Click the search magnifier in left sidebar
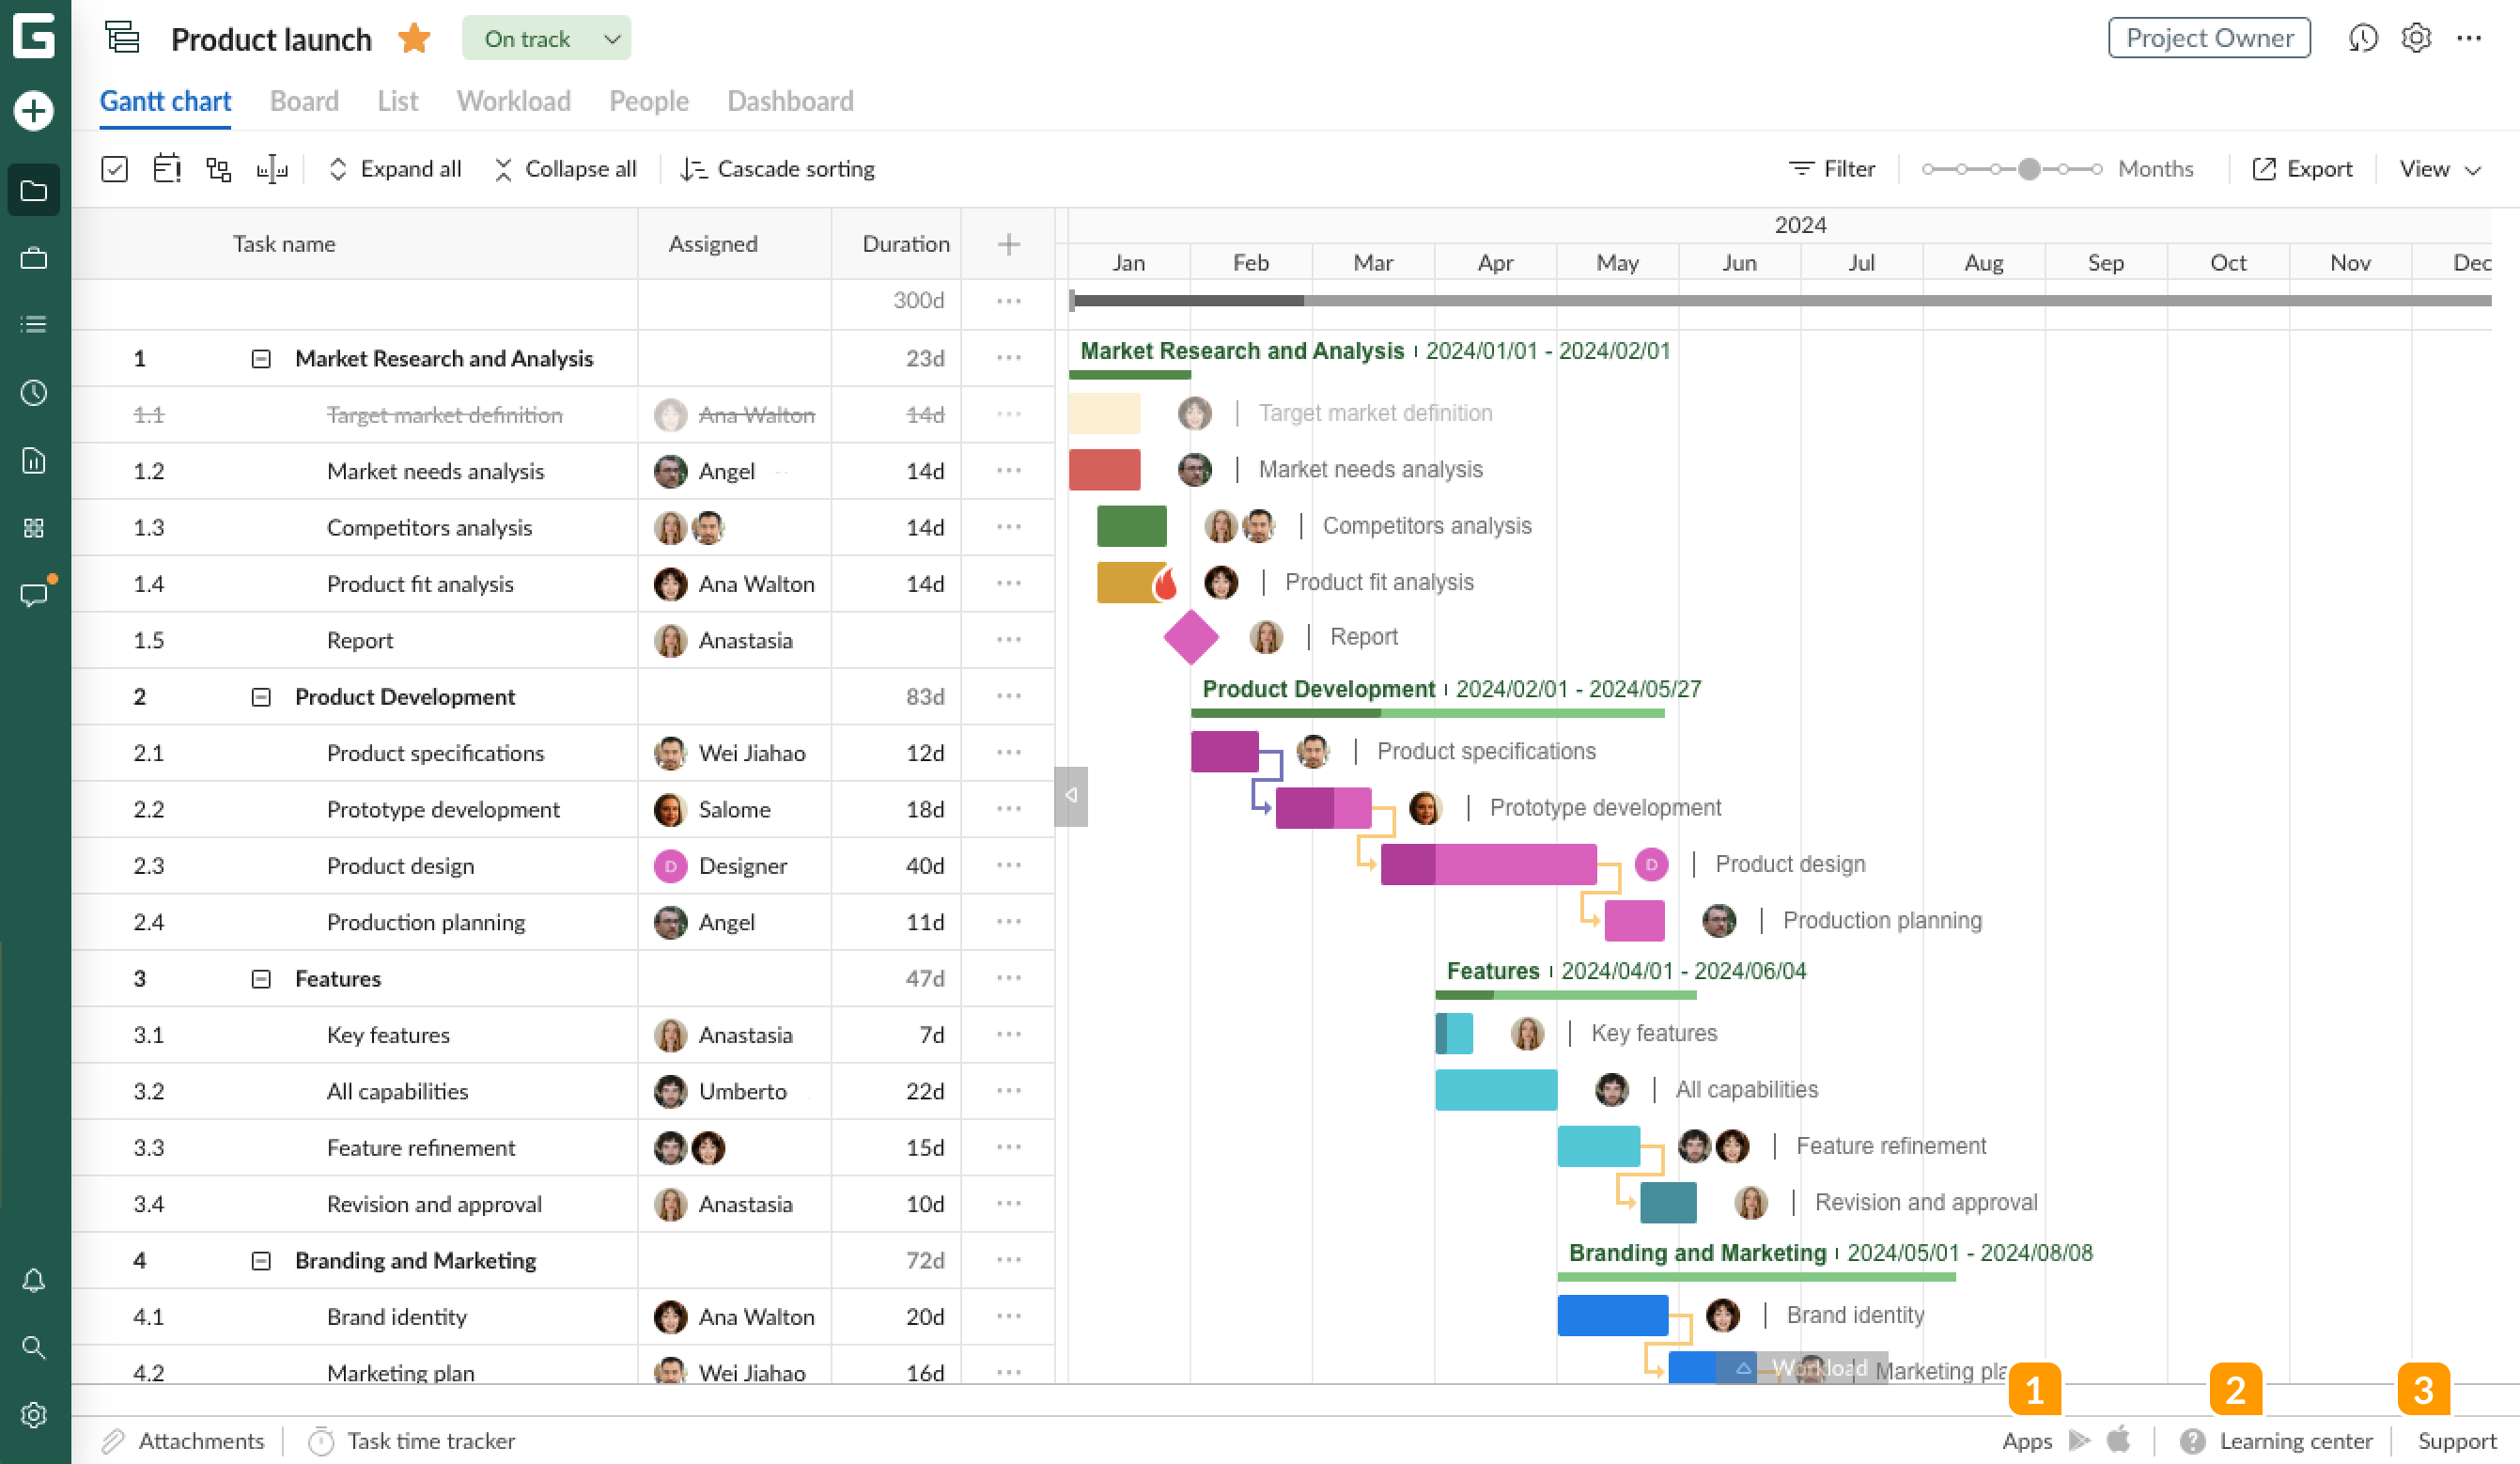Viewport: 2520px width, 1464px height. click(34, 1347)
